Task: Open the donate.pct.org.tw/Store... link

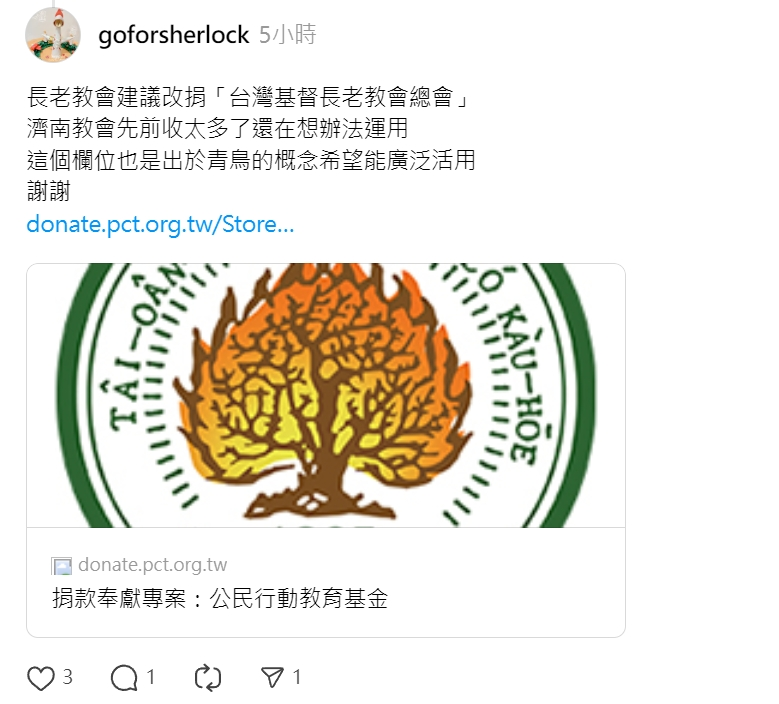Action: pos(160,225)
